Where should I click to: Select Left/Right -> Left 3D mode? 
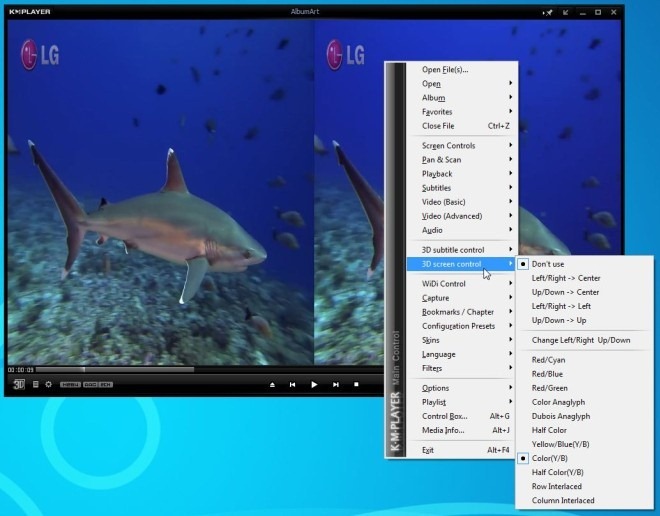coord(585,306)
